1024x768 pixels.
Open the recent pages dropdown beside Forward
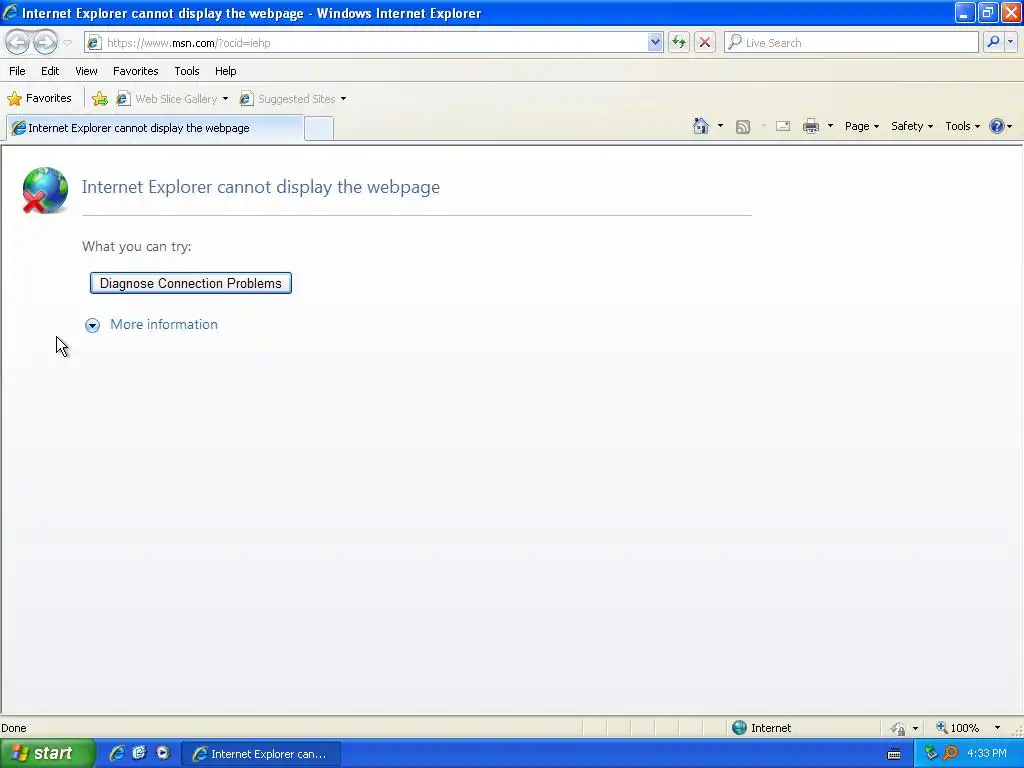pos(67,43)
